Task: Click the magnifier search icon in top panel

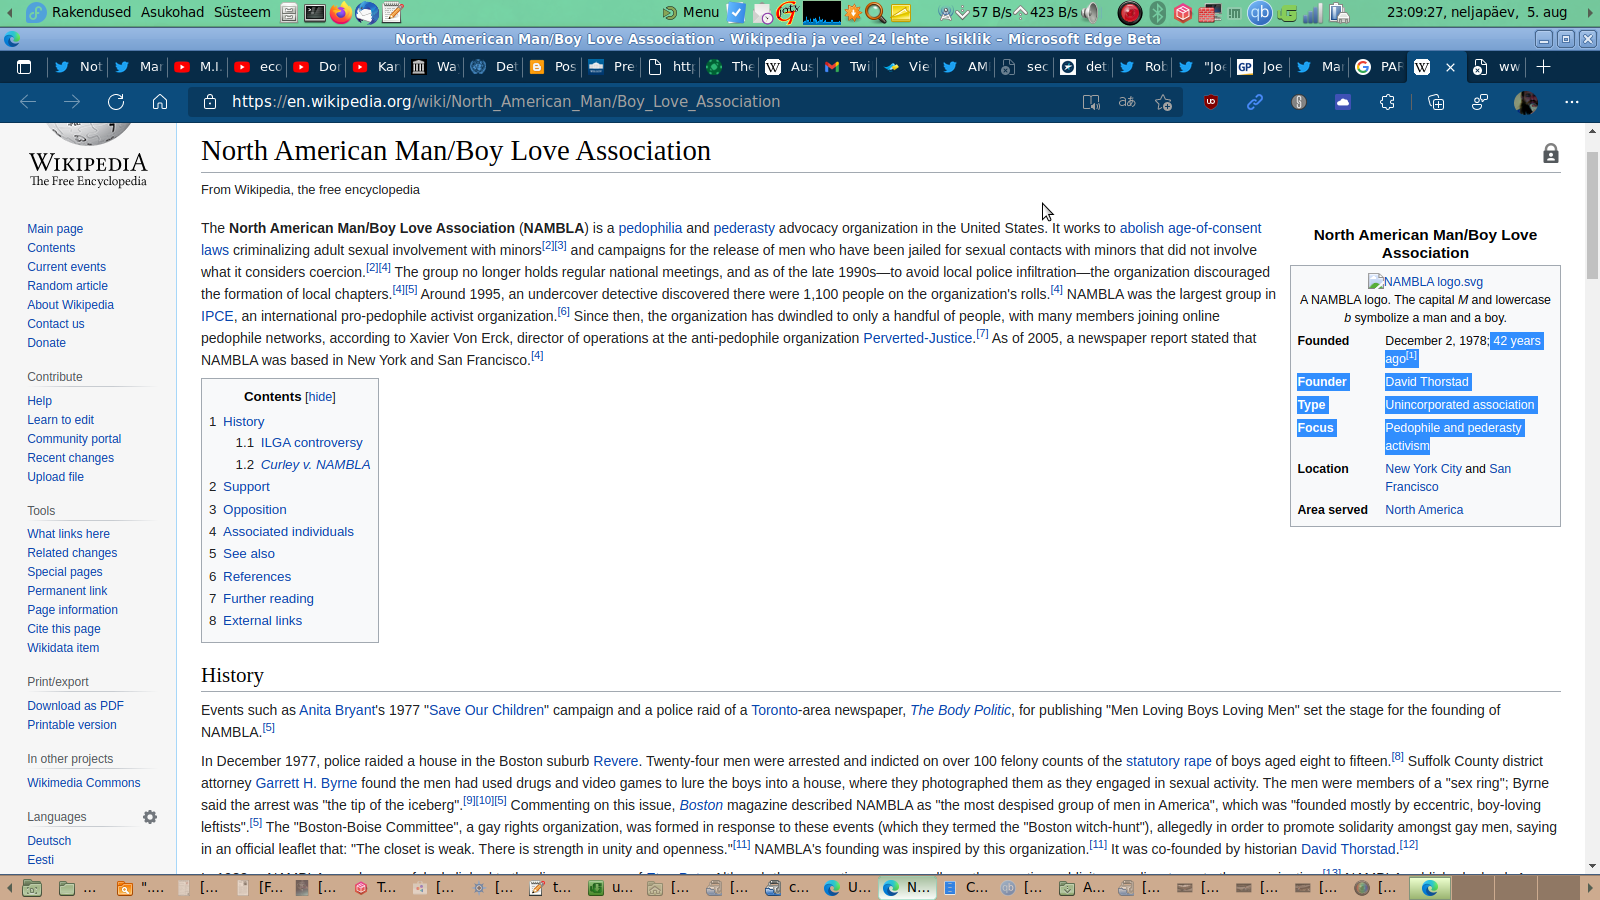Action: coord(876,12)
